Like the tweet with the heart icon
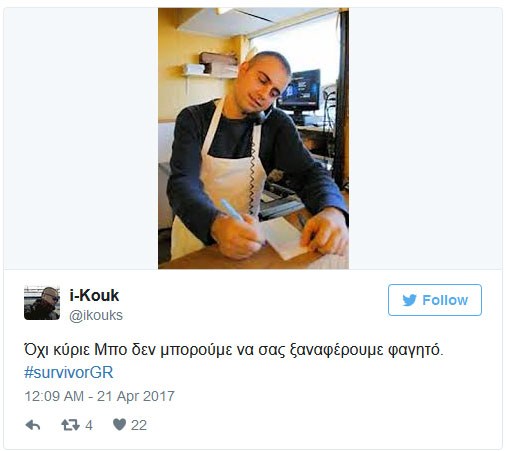 [x=119, y=425]
